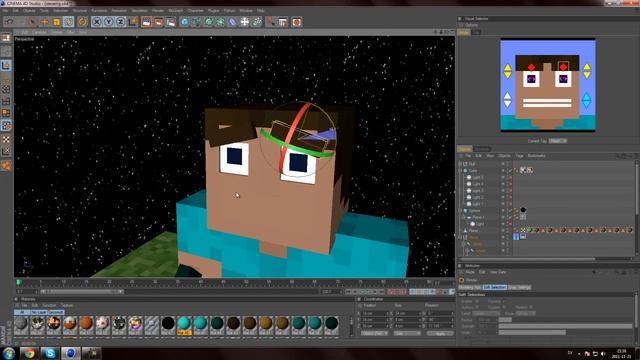Select the highlighted Polygons mode icon in the left sidebar
The image size is (640, 360).
click(6, 125)
